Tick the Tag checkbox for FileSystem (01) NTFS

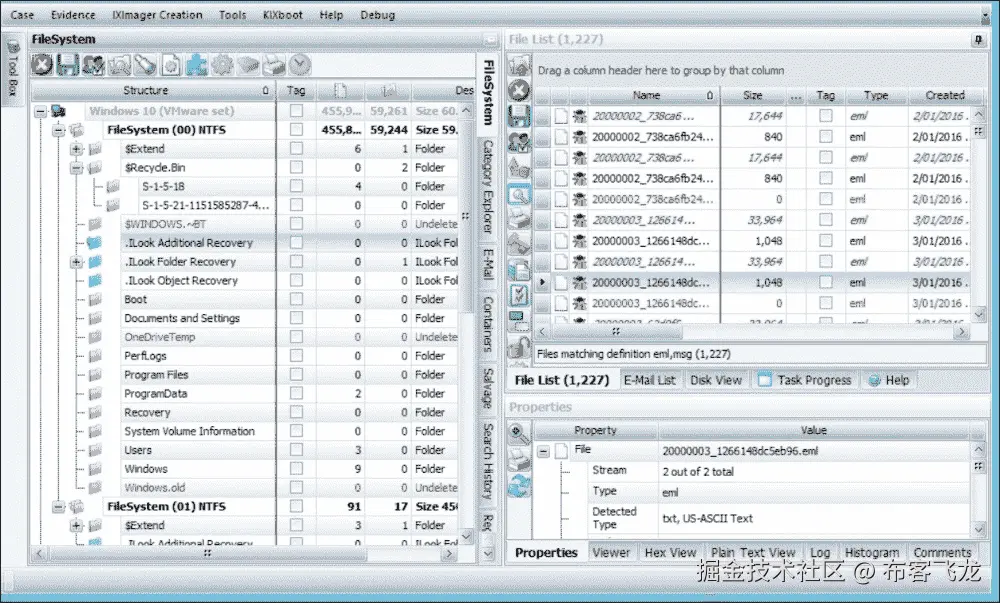coord(296,506)
